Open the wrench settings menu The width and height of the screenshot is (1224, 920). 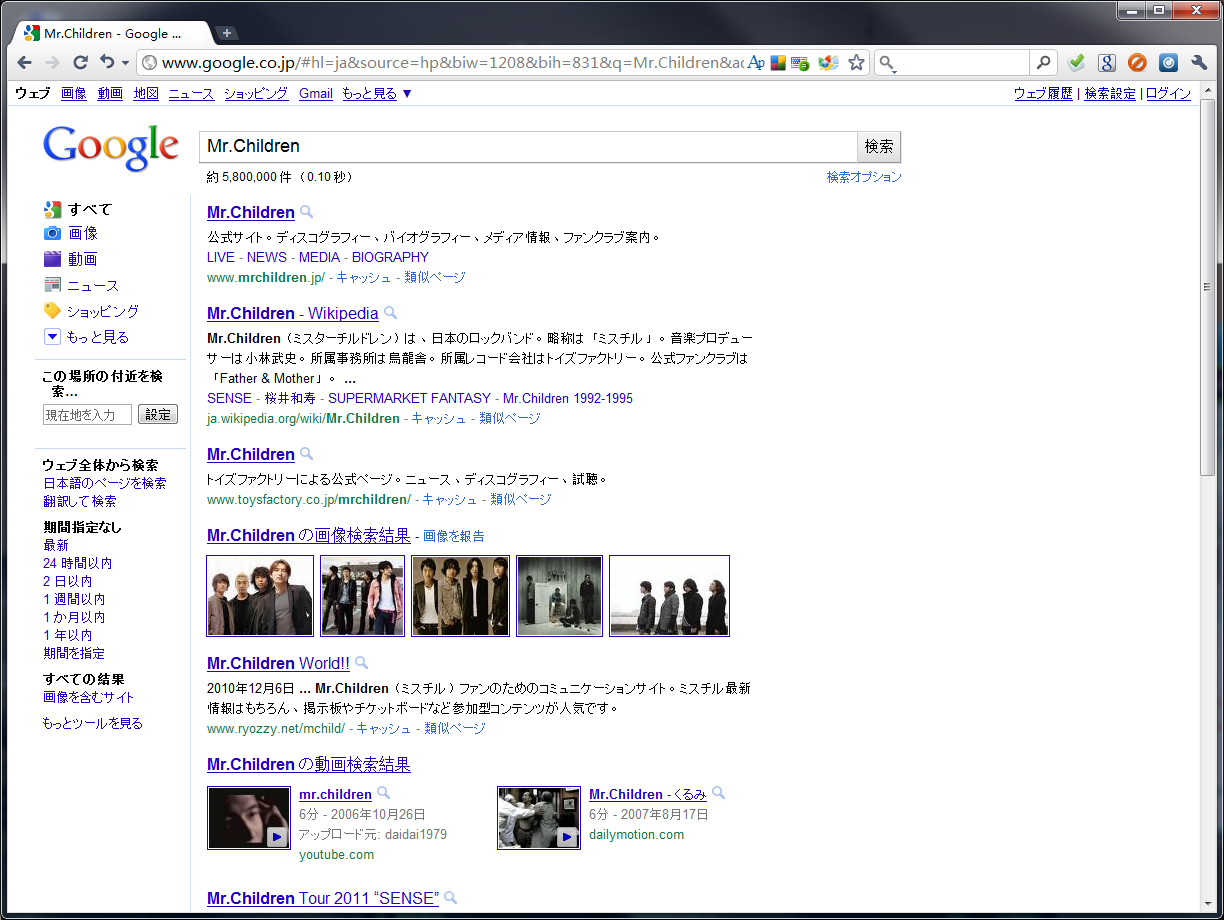1199,63
